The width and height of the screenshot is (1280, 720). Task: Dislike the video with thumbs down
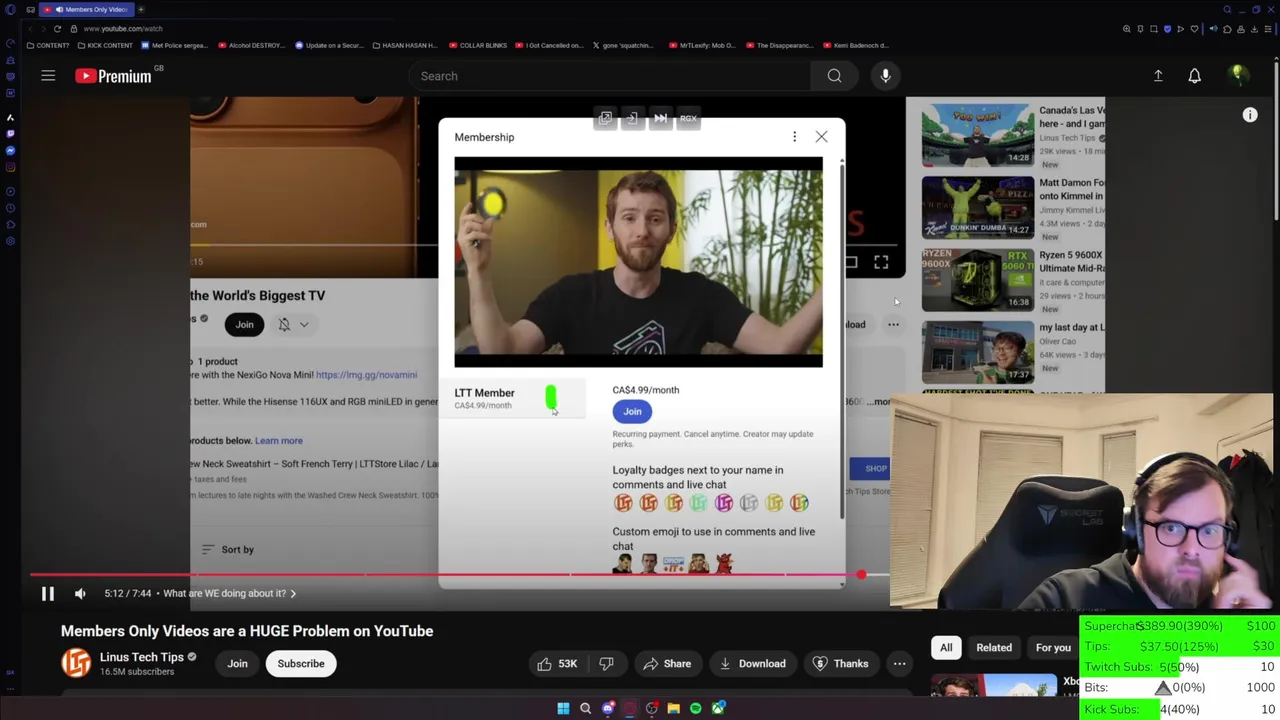[606, 664]
